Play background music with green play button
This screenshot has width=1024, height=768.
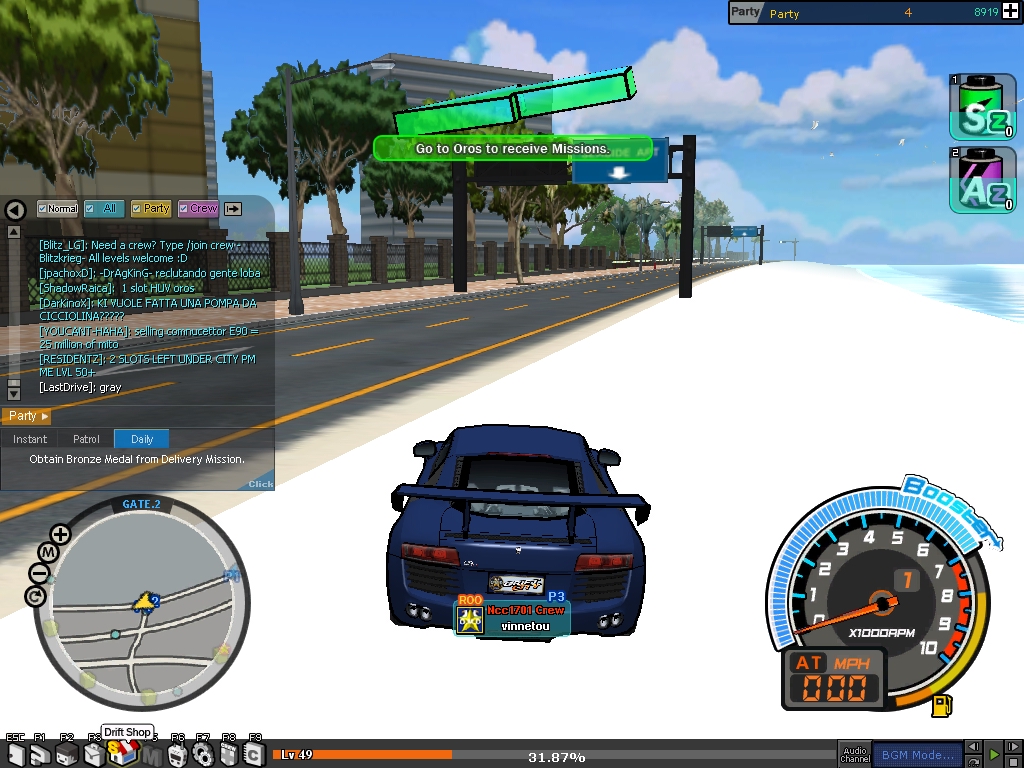tap(993, 754)
